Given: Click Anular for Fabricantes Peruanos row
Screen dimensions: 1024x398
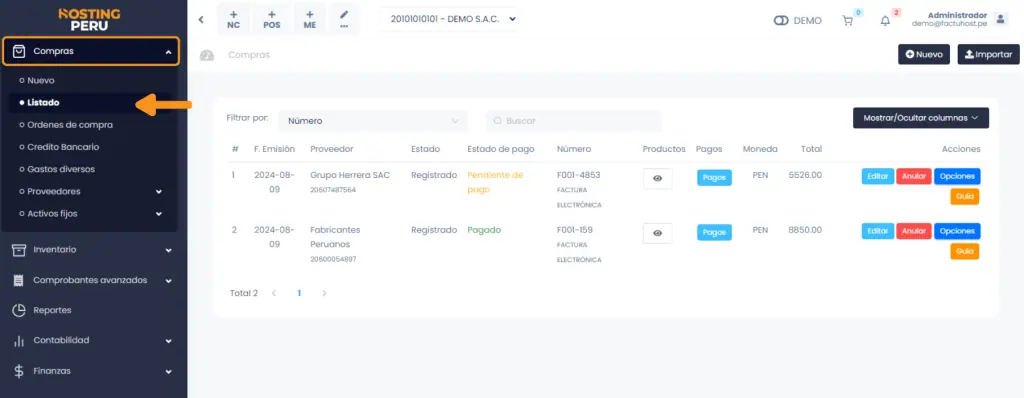Looking at the screenshot, I should [914, 231].
